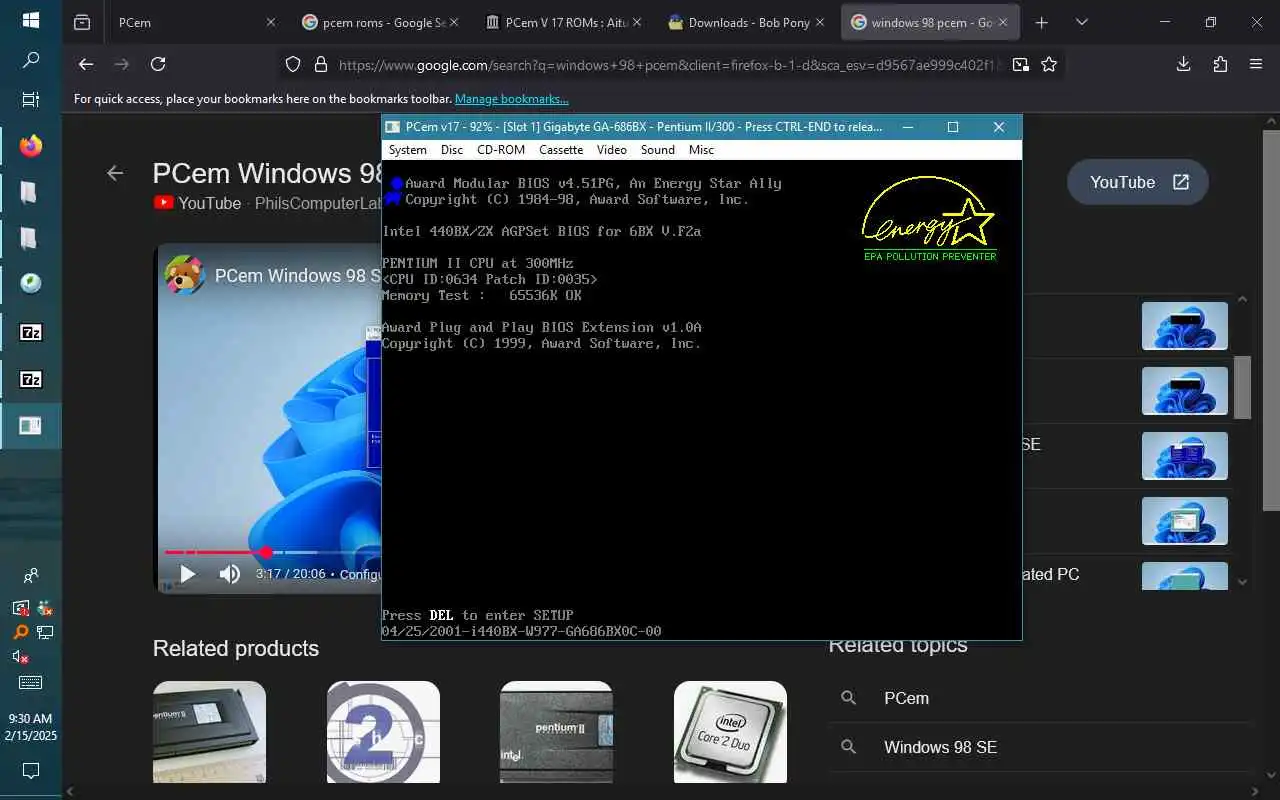Click the PCem window title bar icon
This screenshot has height=800, width=1280.
393,127
